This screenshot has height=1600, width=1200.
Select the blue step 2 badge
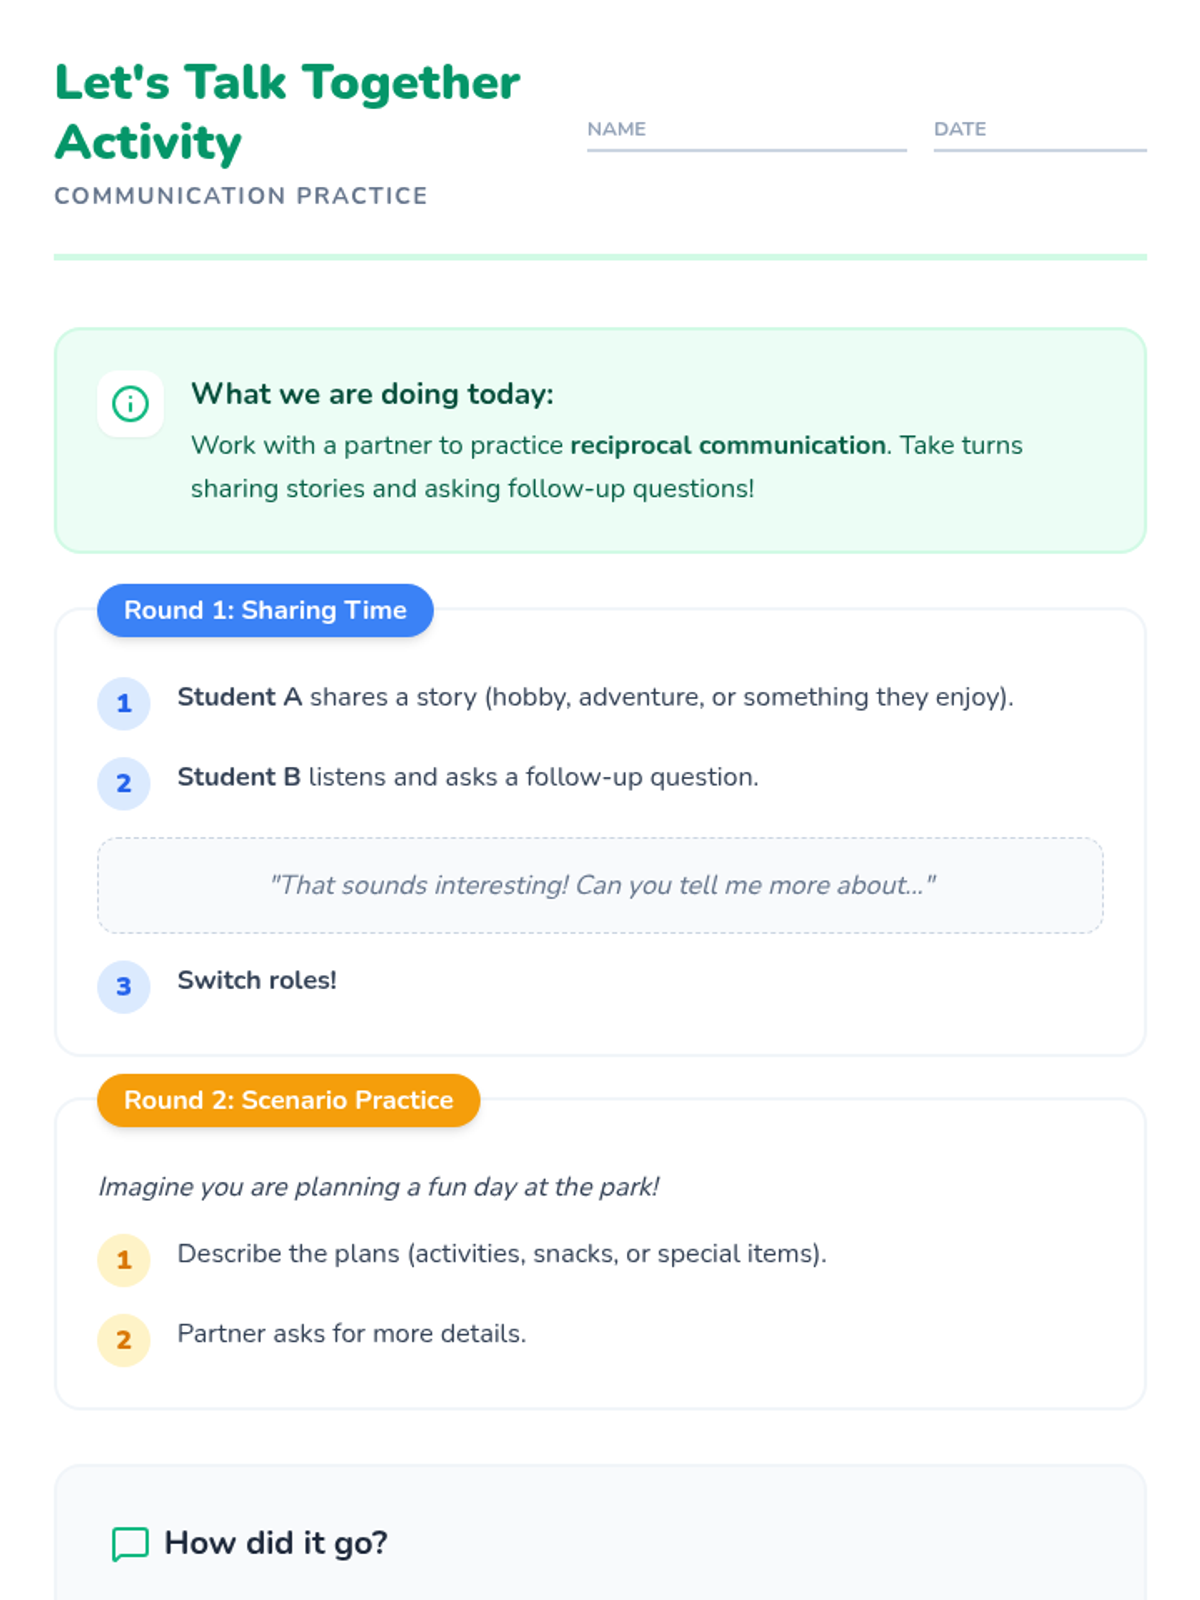(124, 783)
